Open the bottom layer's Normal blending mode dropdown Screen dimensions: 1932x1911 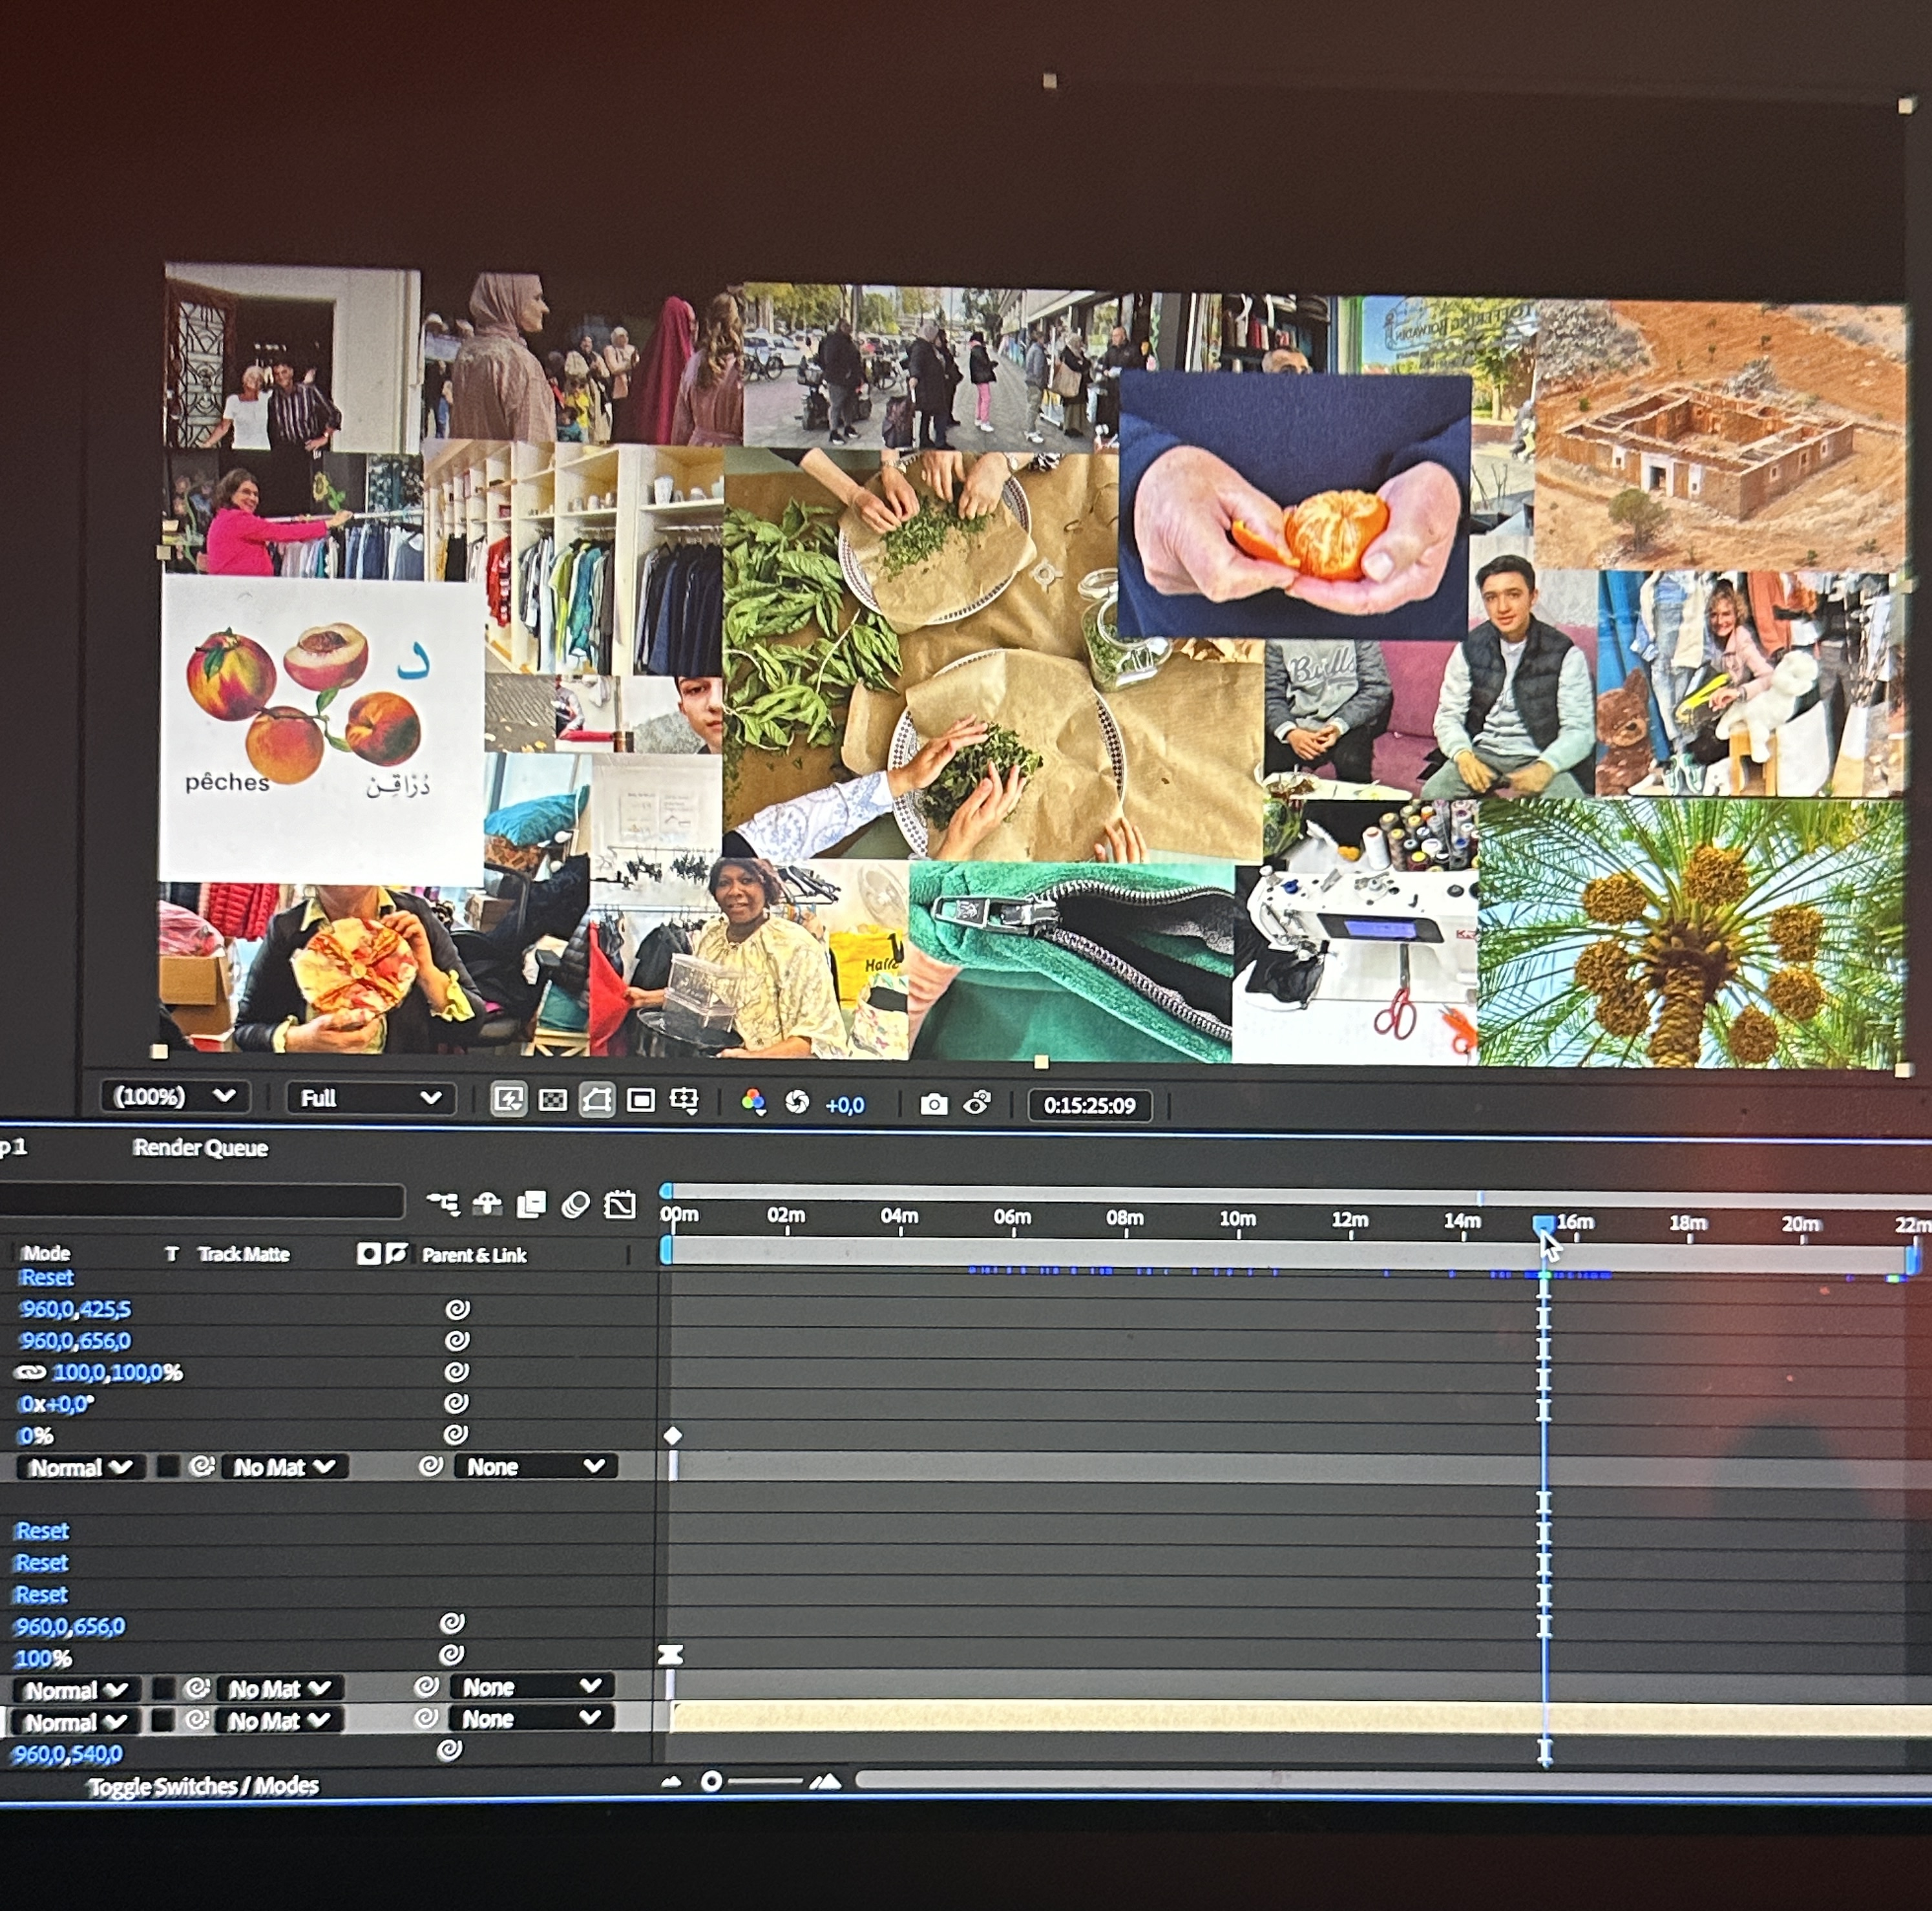(x=75, y=1722)
